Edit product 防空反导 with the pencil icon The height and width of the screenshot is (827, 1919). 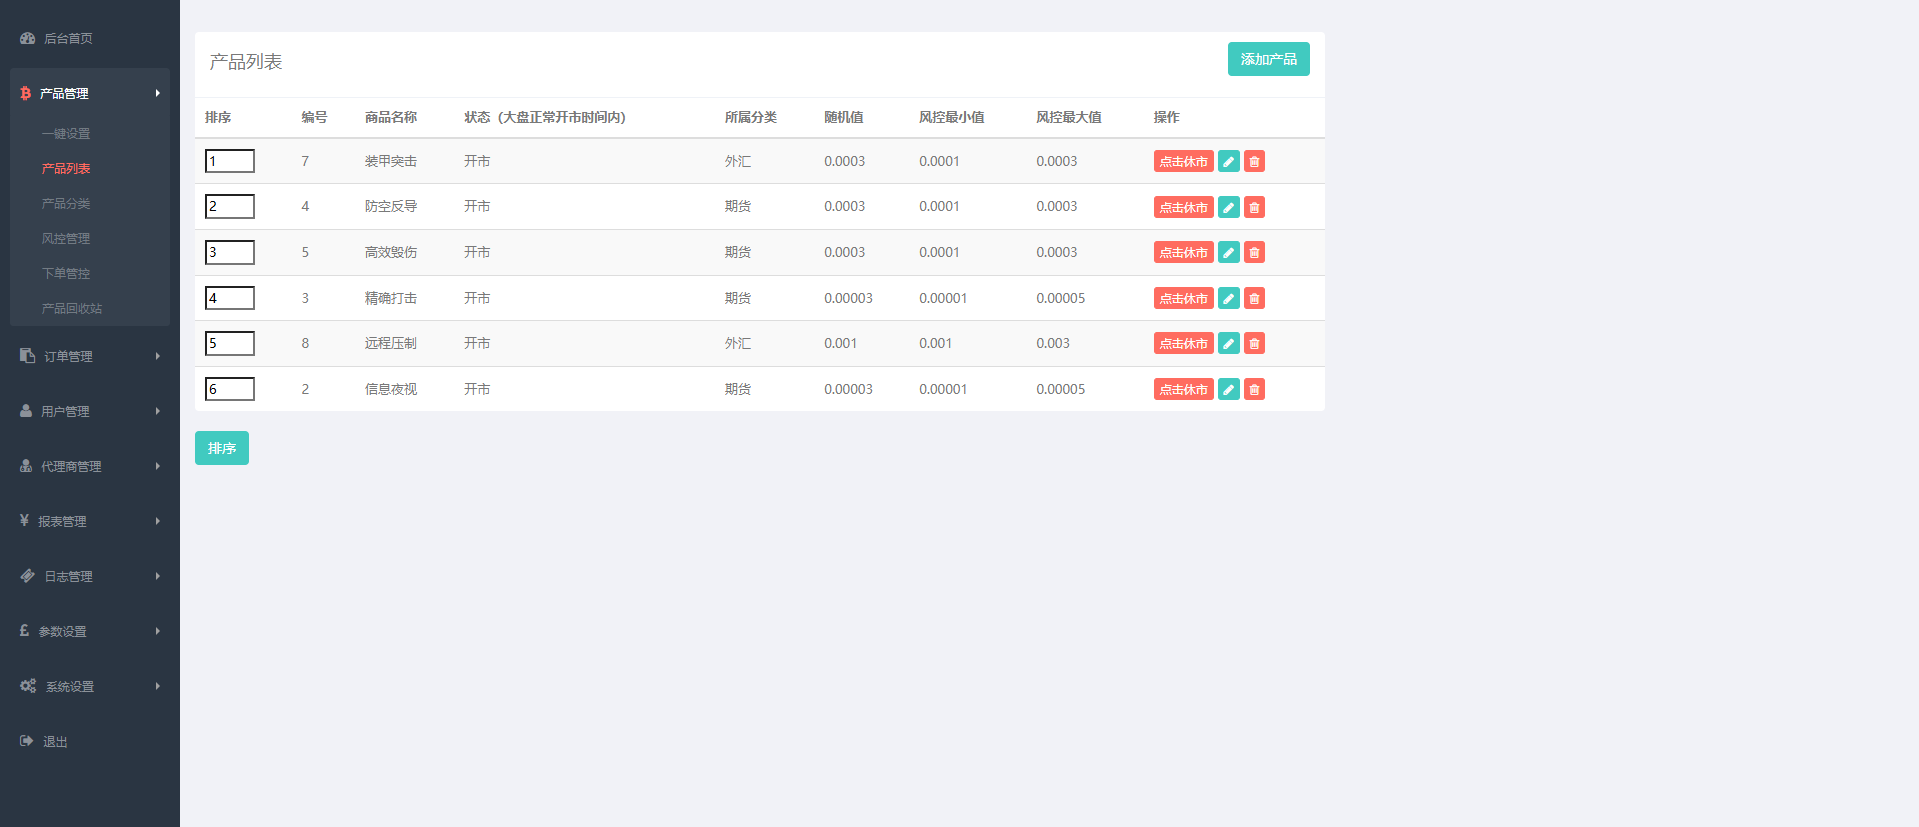click(x=1229, y=207)
